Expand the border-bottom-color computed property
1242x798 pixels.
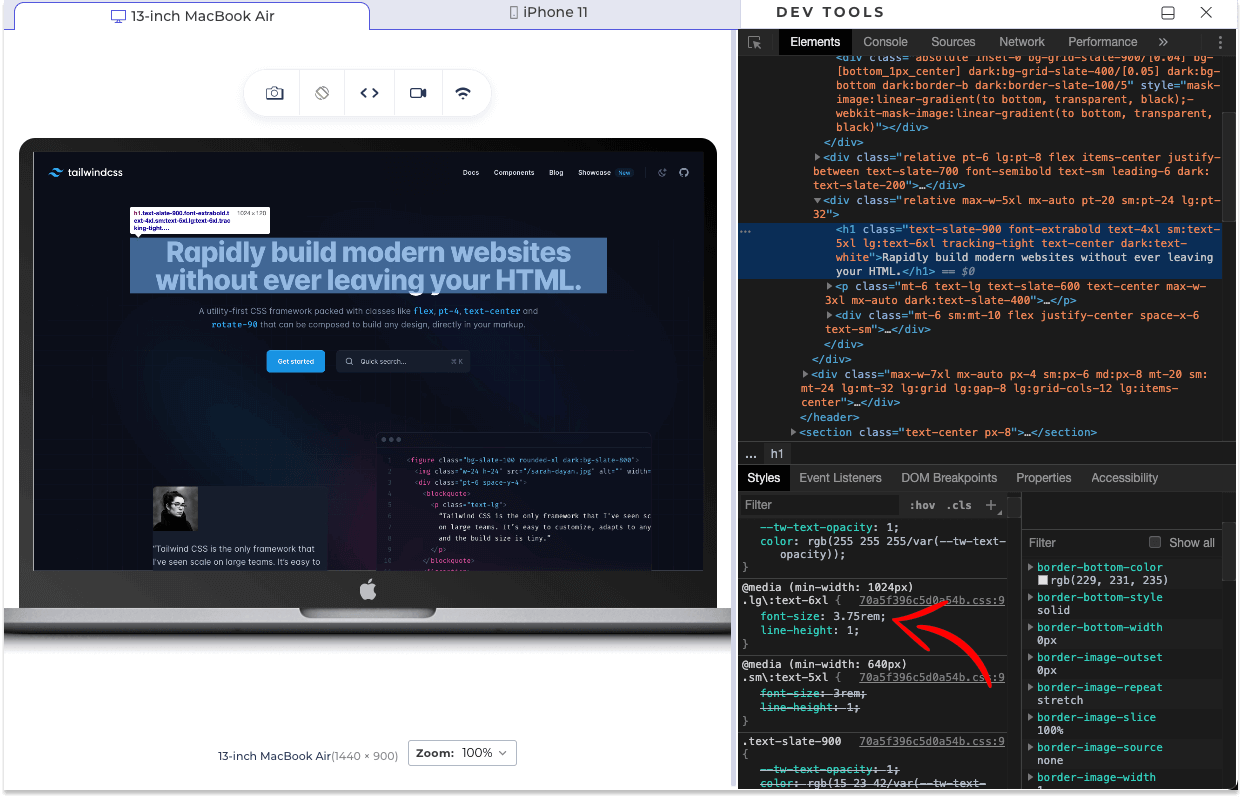[1031, 567]
